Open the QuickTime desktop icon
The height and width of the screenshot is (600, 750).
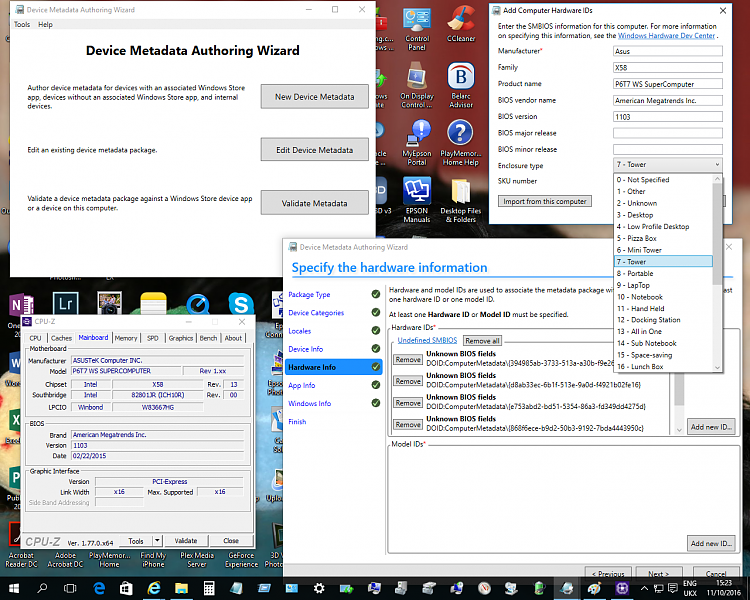198,304
